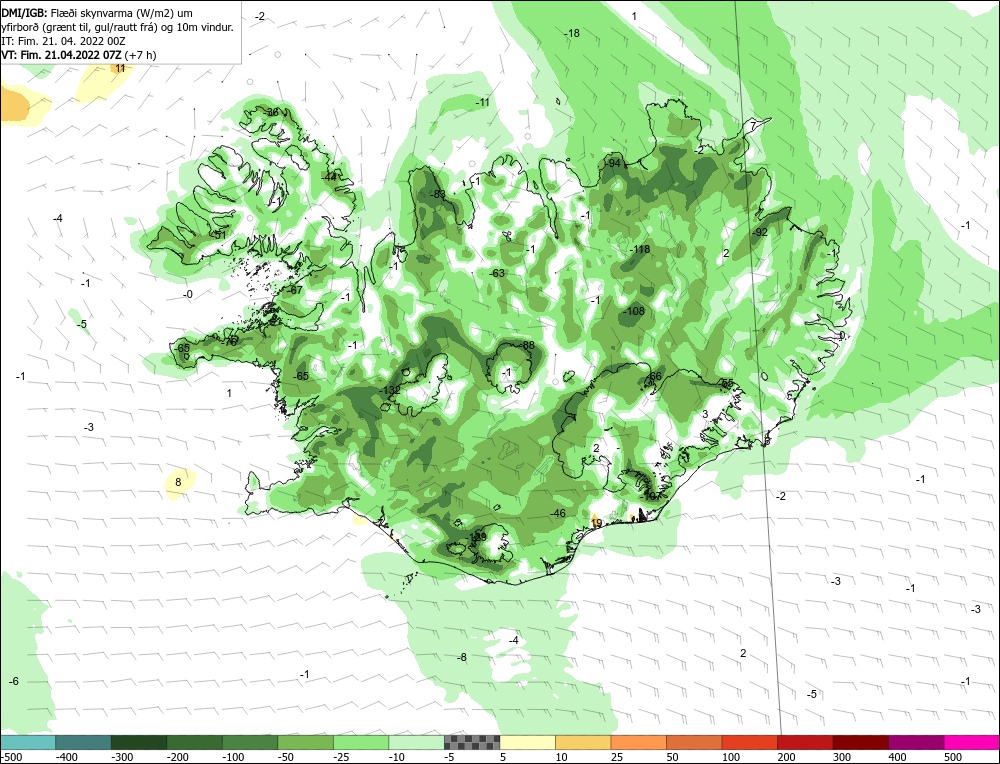Click the map value "-63"
This screenshot has width=1000, height=764.
tap(497, 273)
